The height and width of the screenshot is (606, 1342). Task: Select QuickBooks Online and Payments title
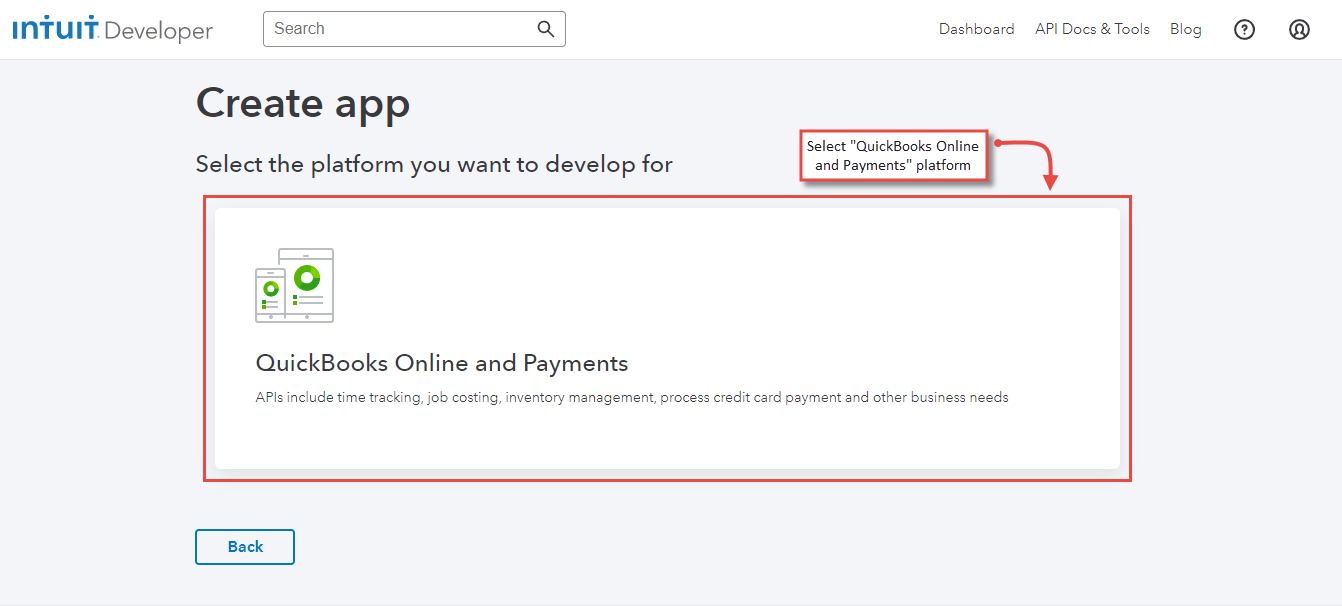coord(442,362)
